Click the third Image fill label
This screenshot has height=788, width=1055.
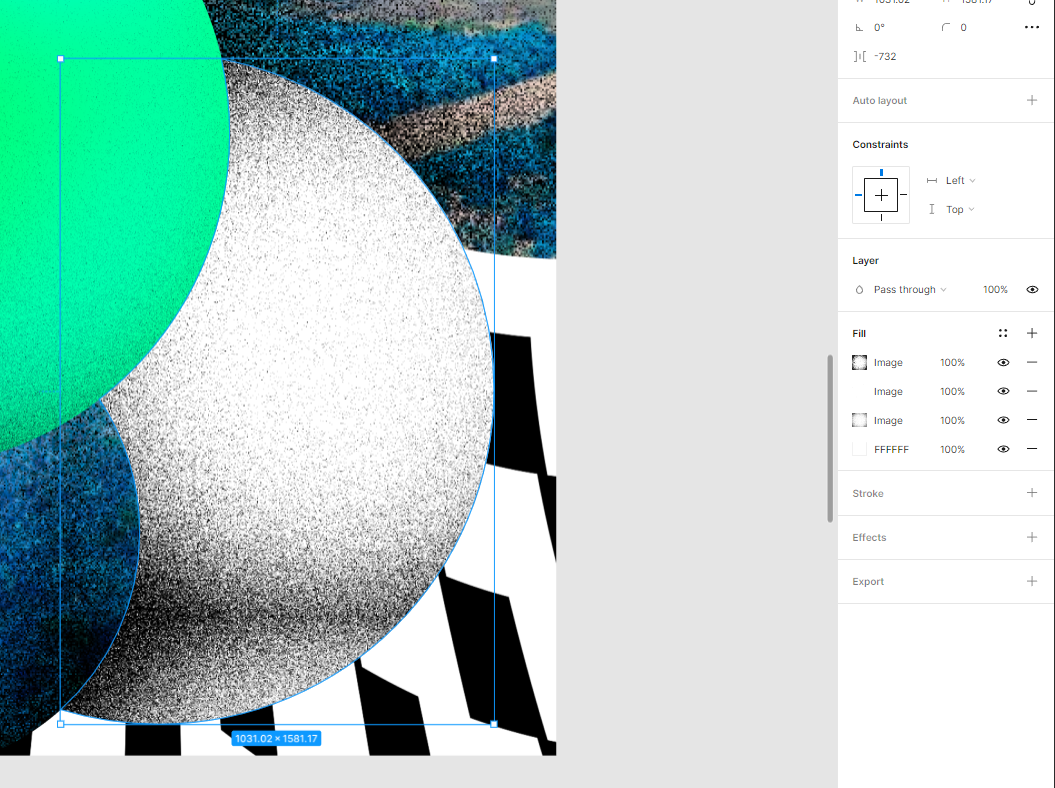click(888, 421)
